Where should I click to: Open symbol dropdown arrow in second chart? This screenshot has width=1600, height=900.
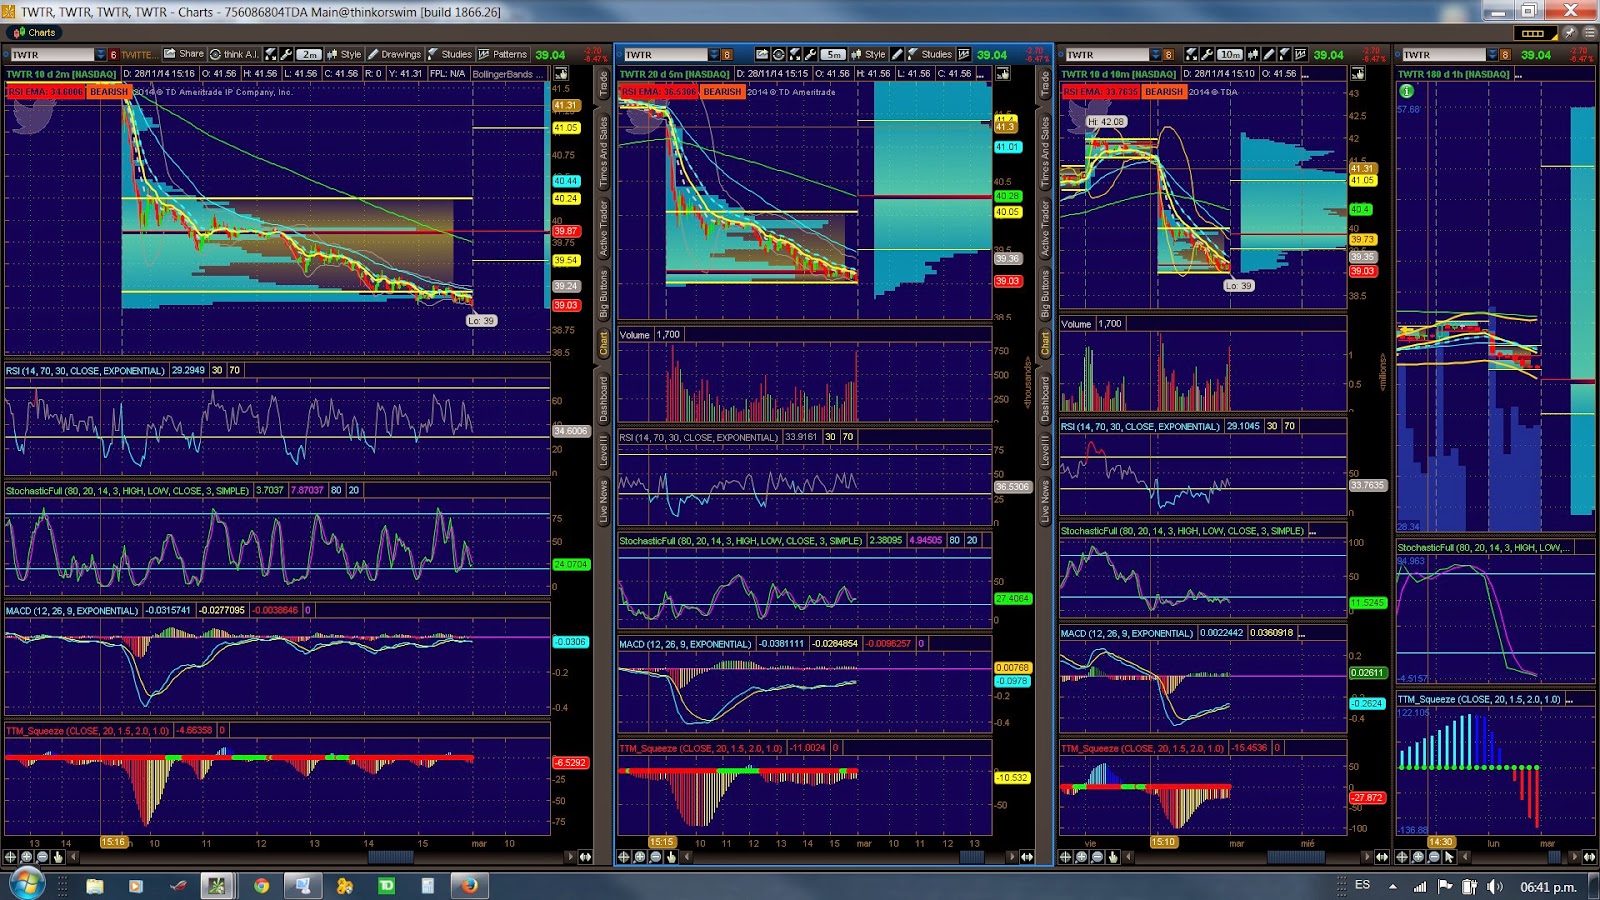click(713, 55)
